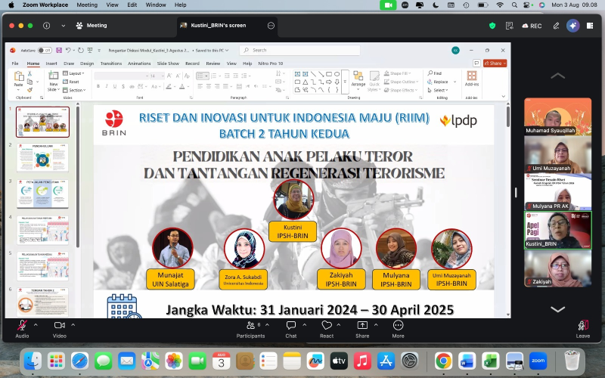
Task: Open the More options icon
Action: coord(398,325)
